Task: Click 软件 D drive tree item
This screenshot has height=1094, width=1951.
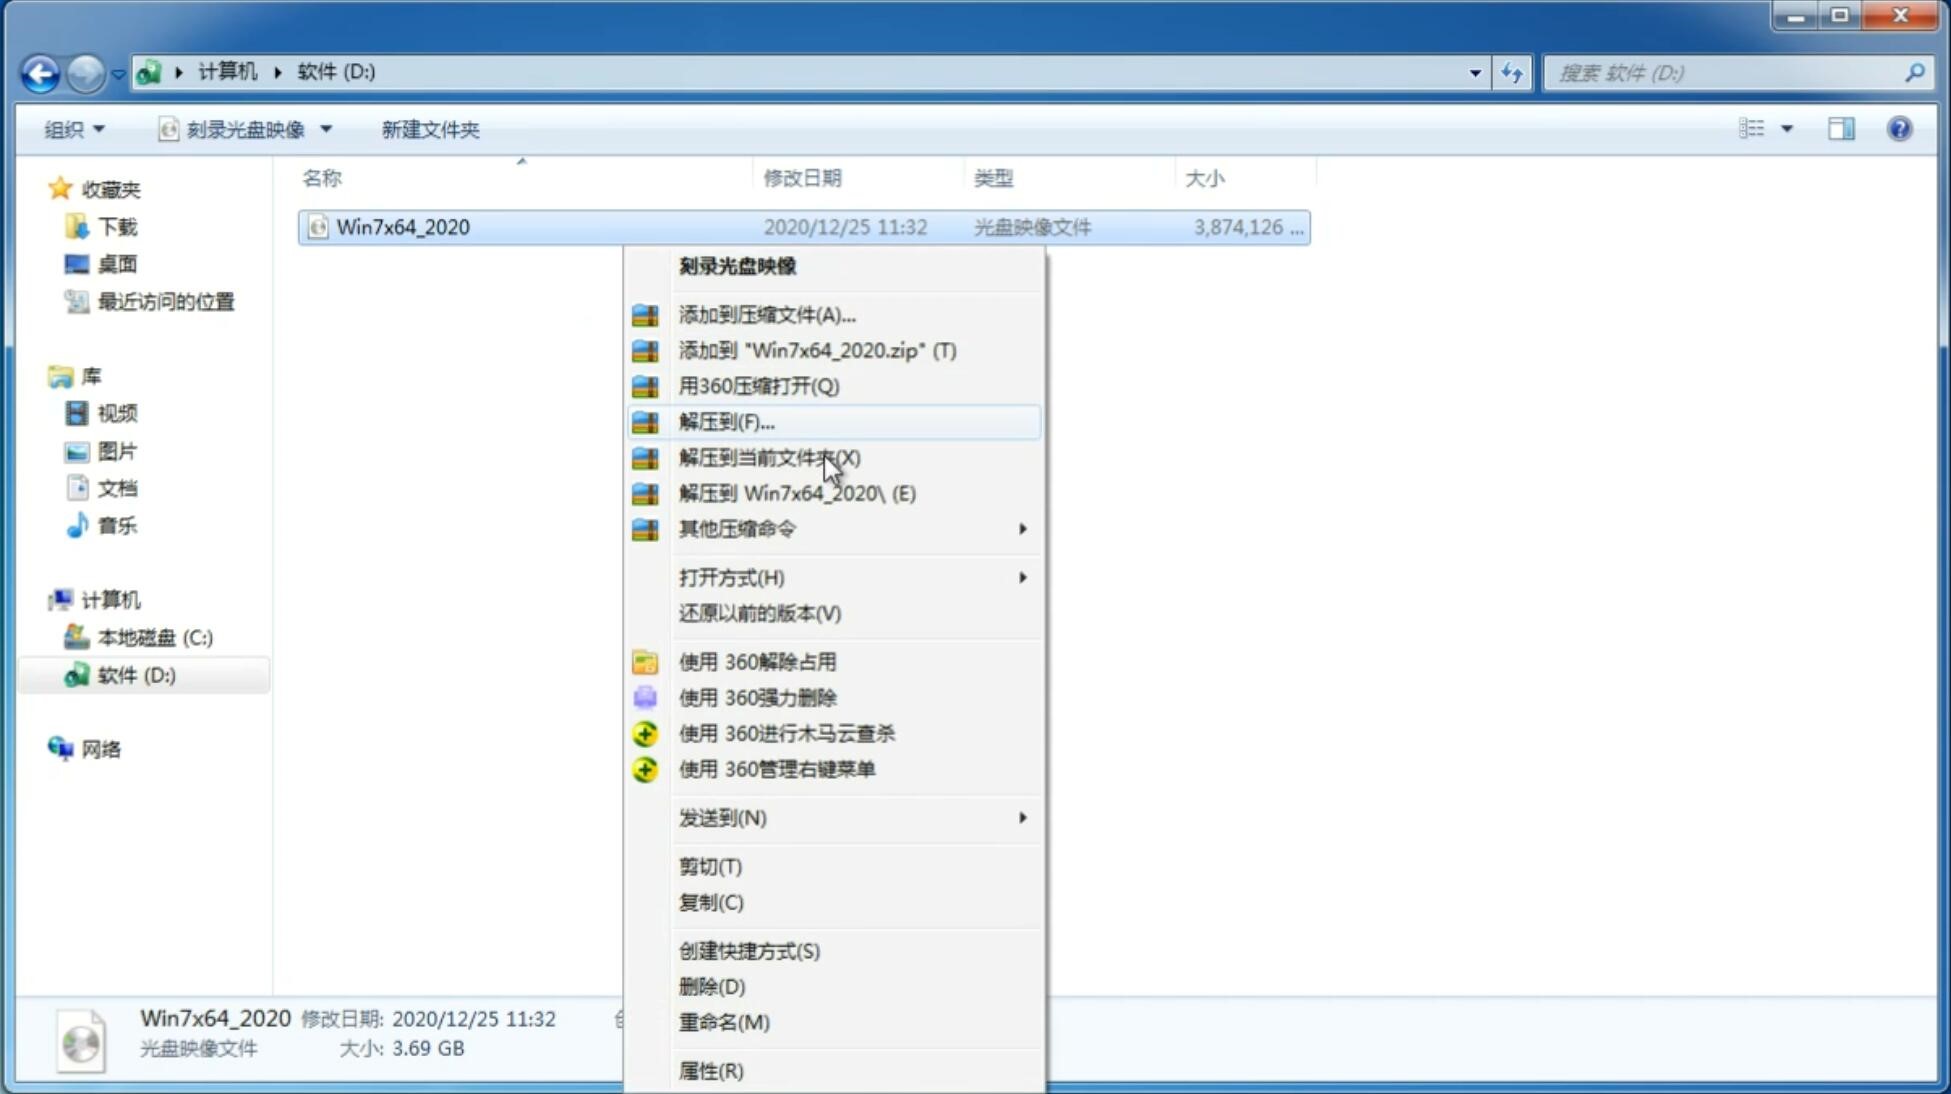Action: (137, 674)
